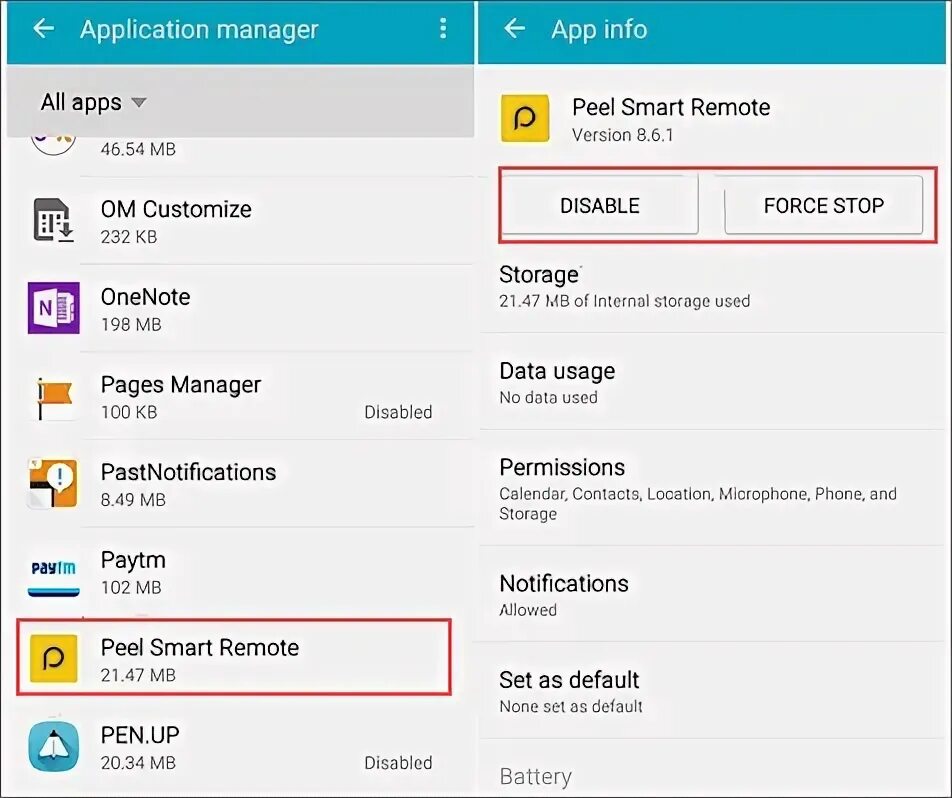This screenshot has width=952, height=798.
Task: Open Permissions section
Action: click(x=712, y=488)
